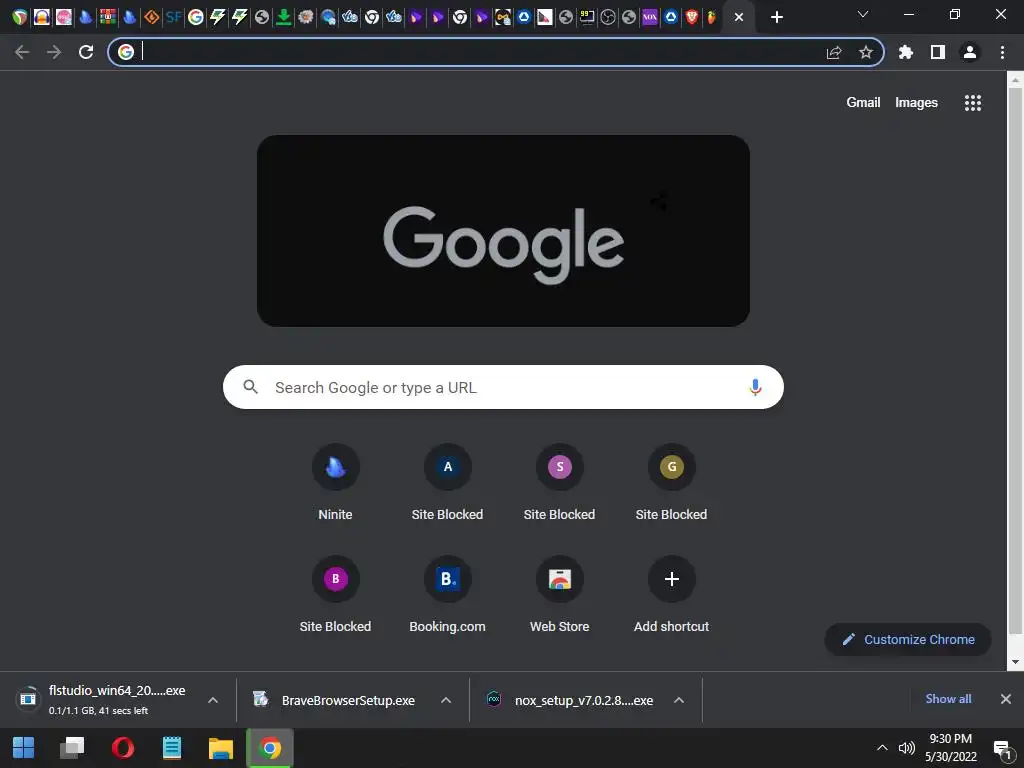Expand options for BraveBrowserSetup.exe download
The height and width of the screenshot is (768, 1024).
446,700
